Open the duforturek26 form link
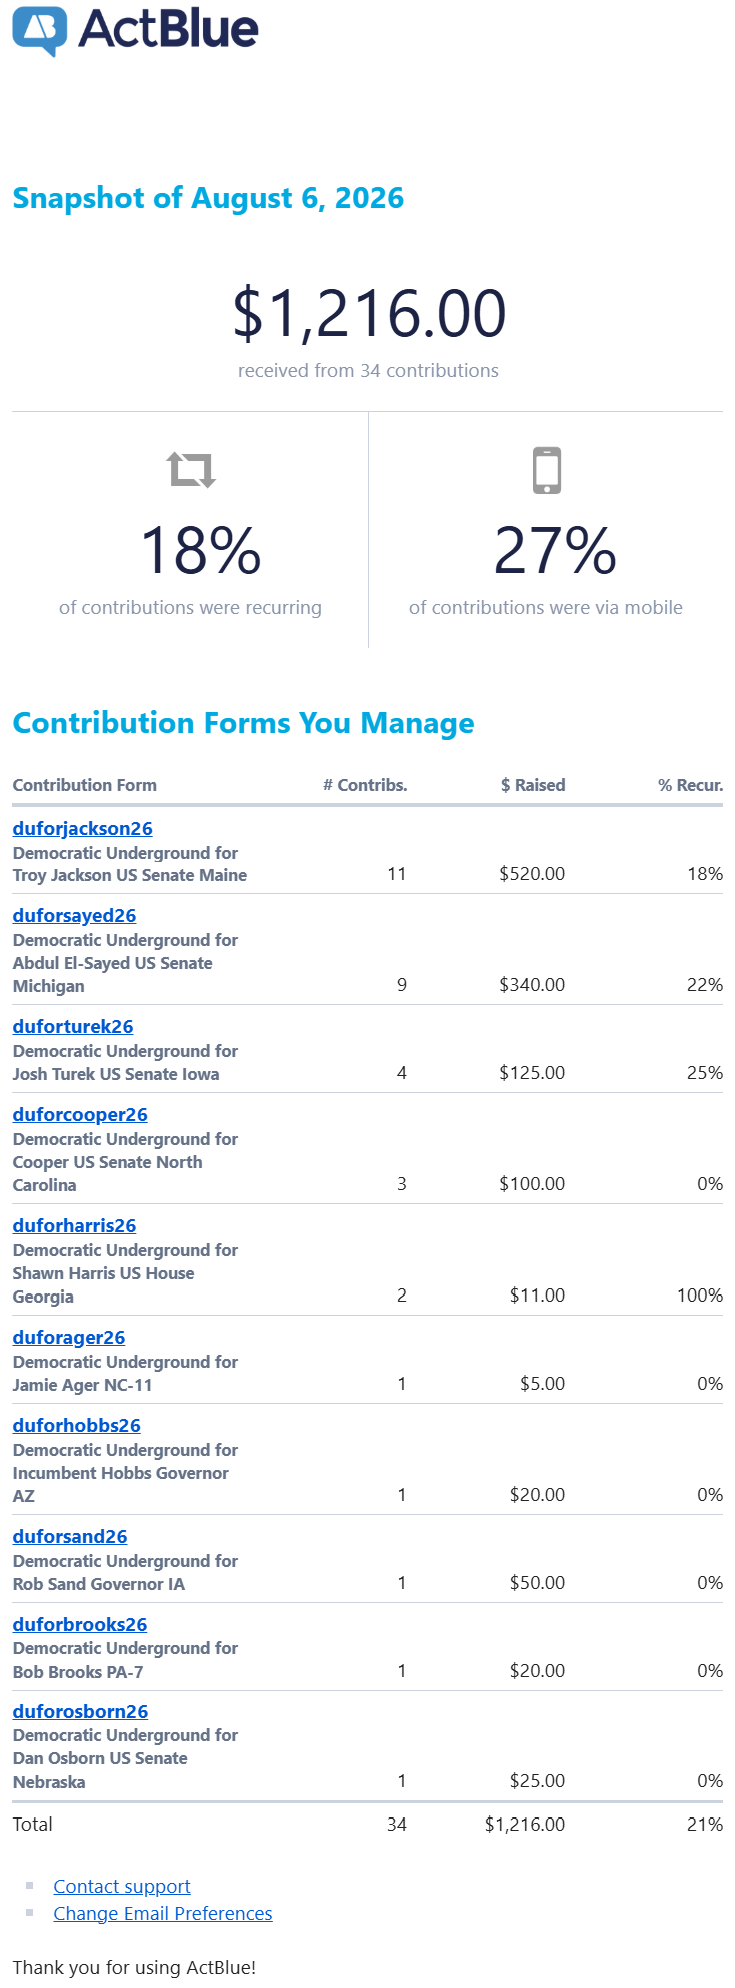 [73, 1026]
